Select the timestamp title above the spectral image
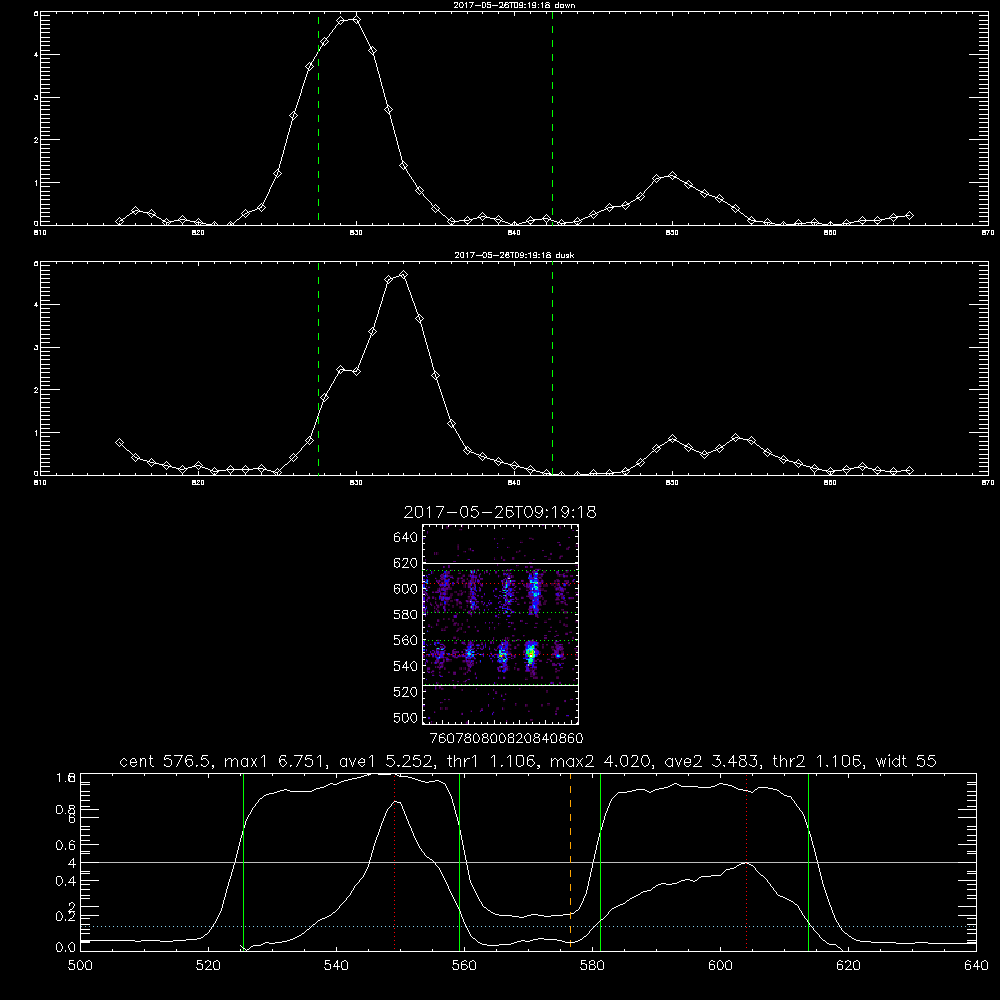The image size is (1000, 1000). [x=500, y=512]
